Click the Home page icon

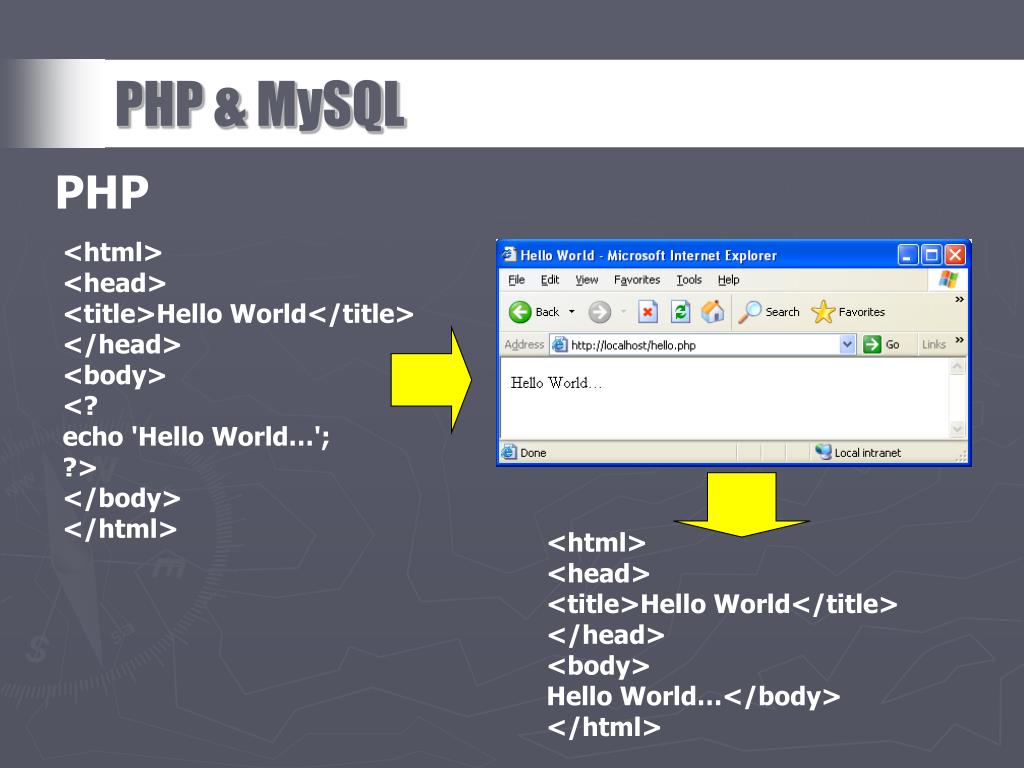point(712,312)
